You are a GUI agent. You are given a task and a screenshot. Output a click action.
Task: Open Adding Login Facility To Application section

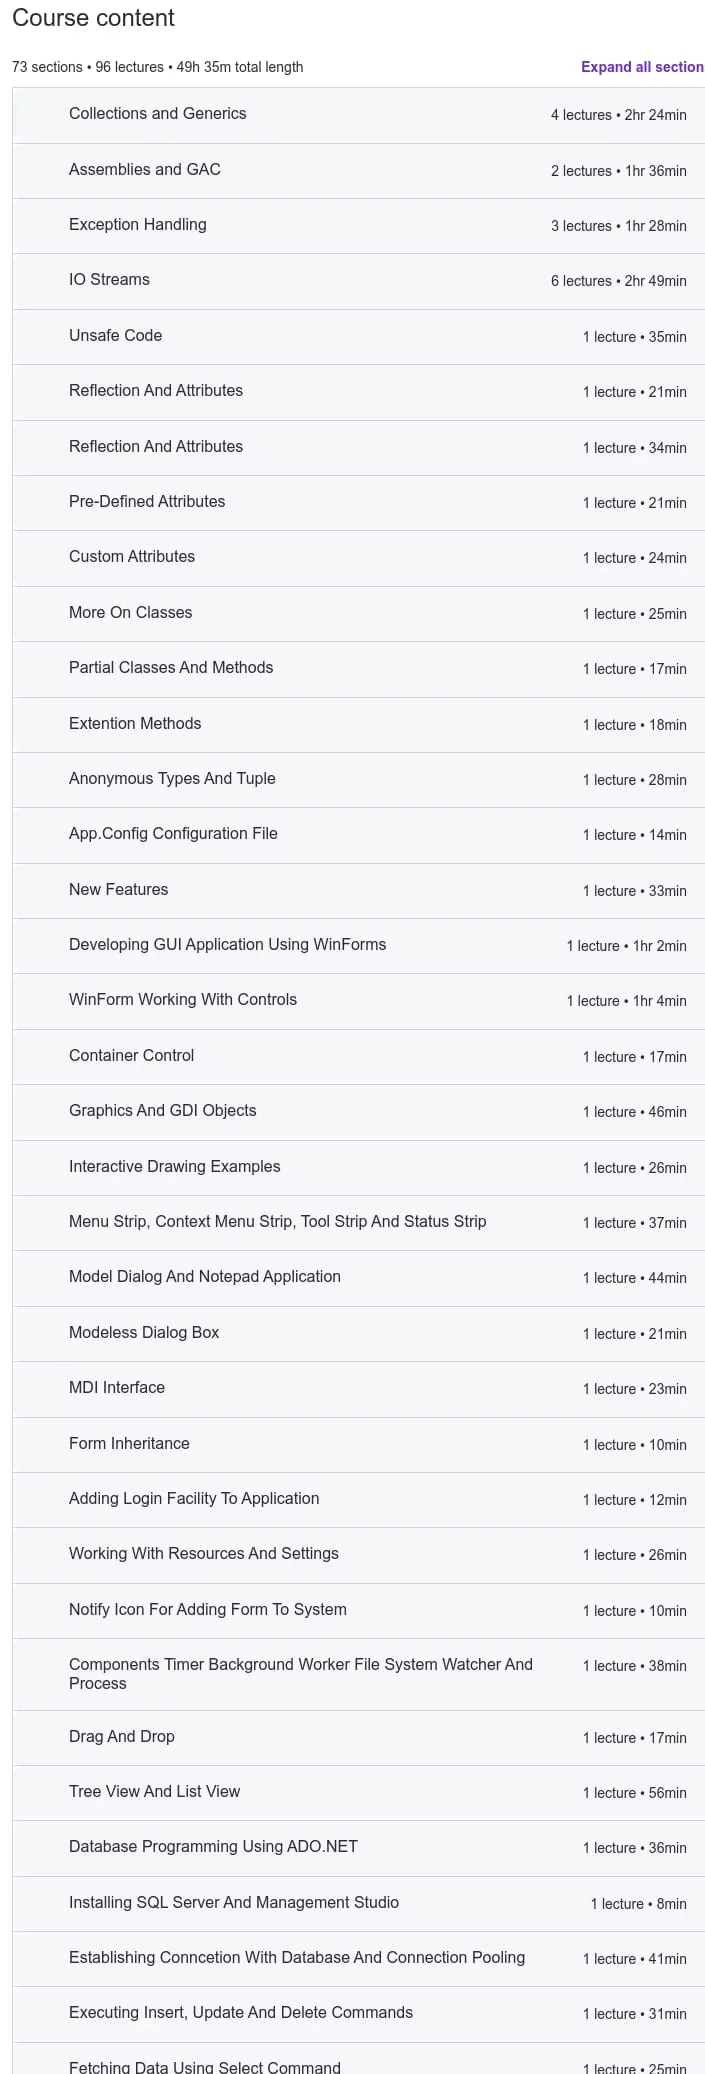[x=358, y=1500]
